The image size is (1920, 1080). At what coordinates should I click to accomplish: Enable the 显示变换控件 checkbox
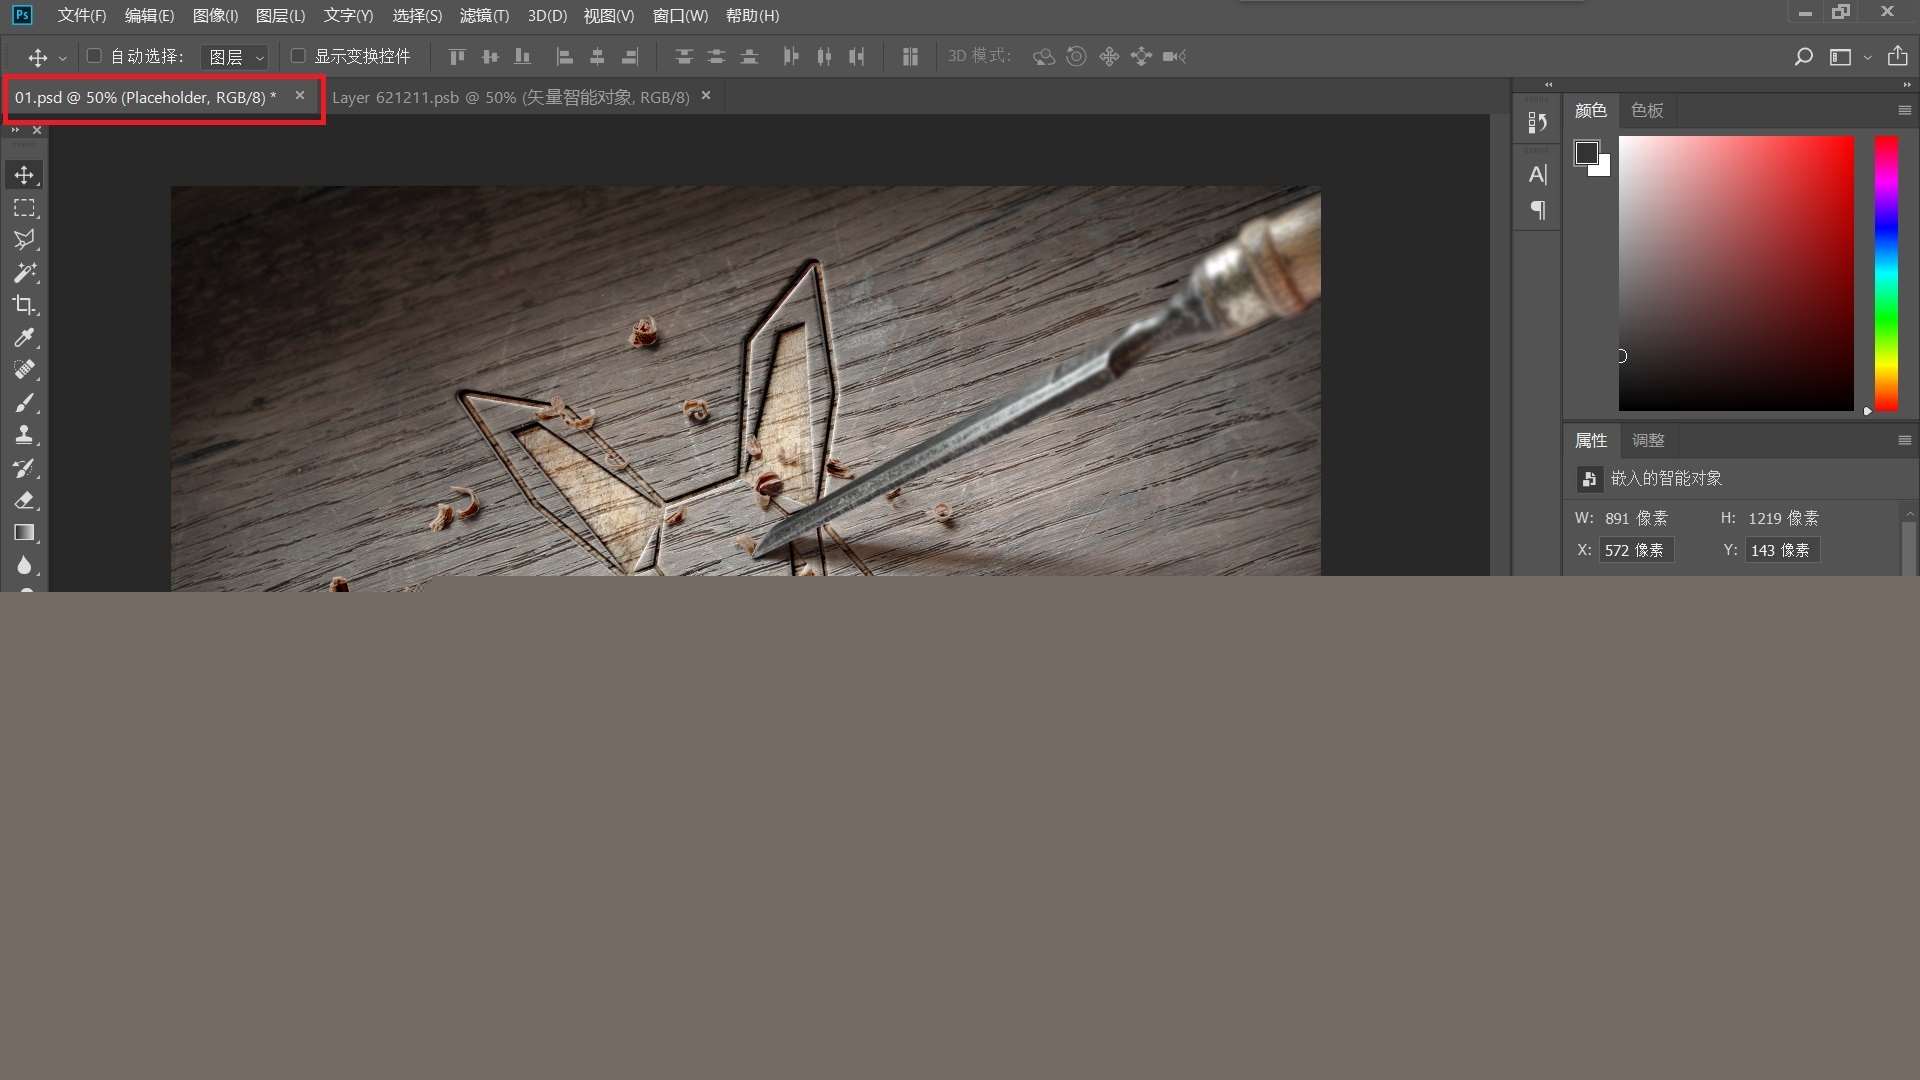click(x=298, y=56)
